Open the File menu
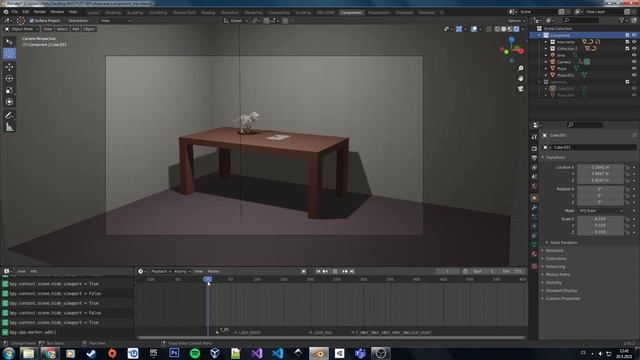640x360 pixels. (15, 12)
